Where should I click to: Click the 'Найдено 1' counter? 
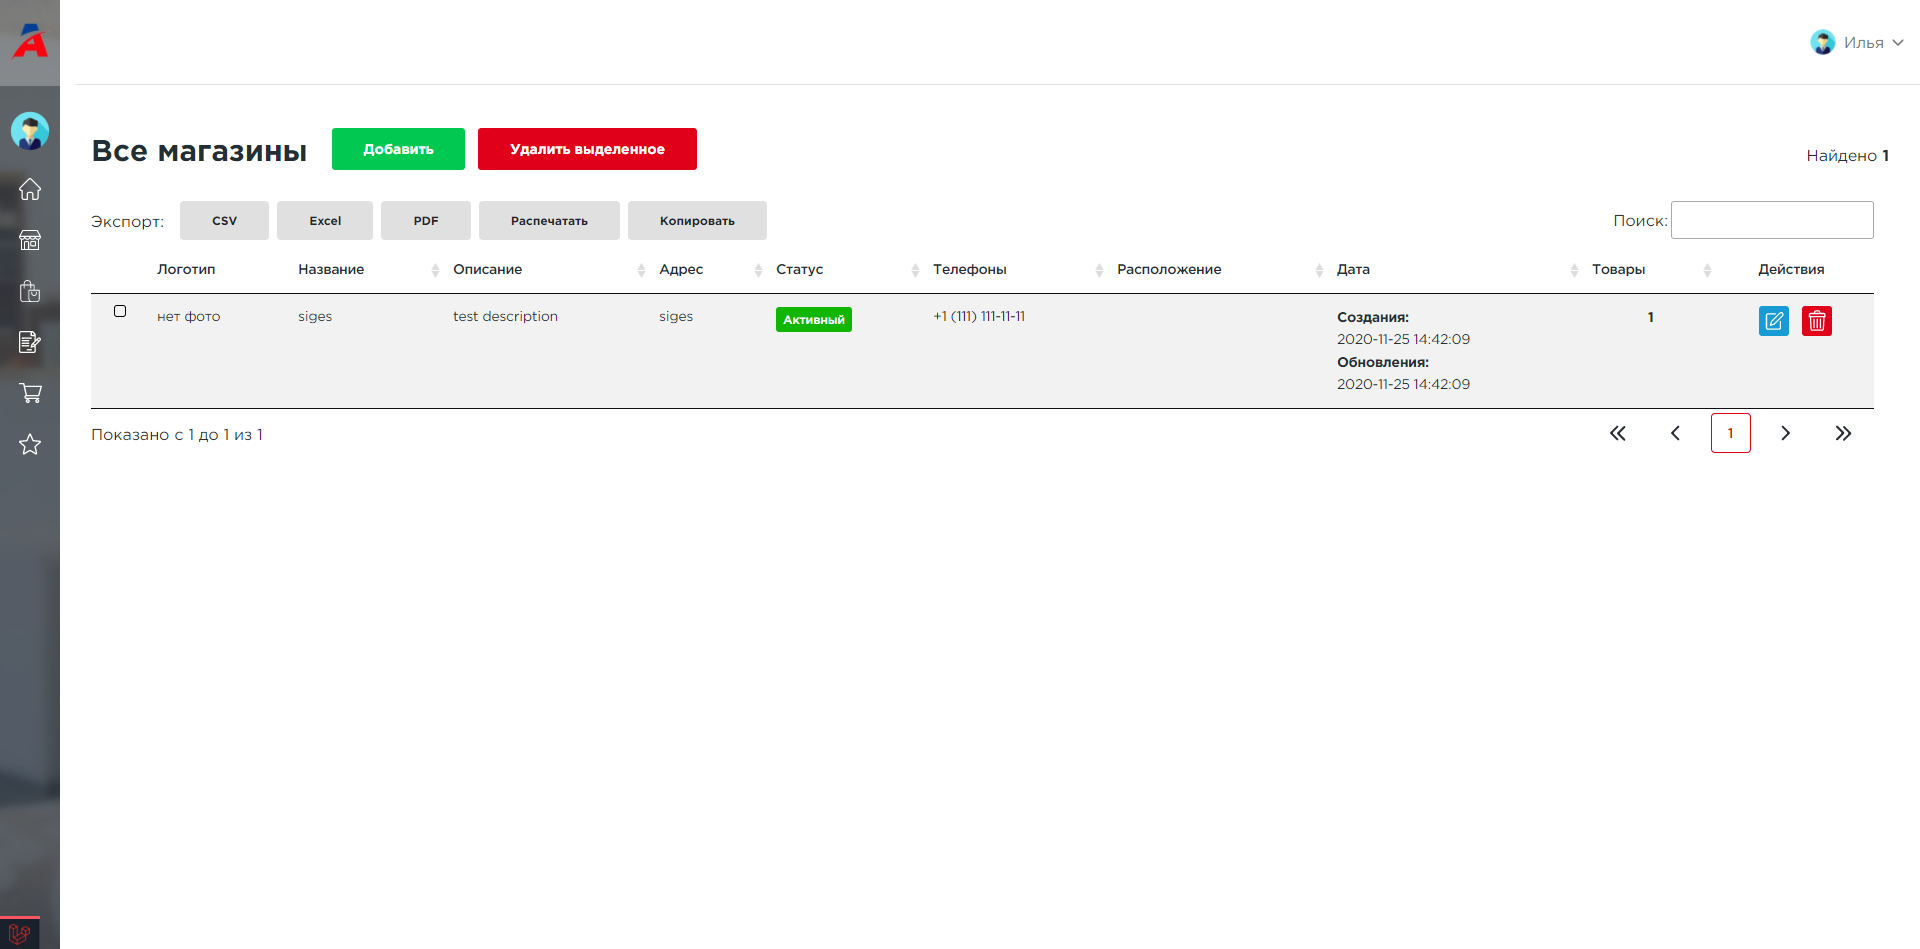[1847, 155]
